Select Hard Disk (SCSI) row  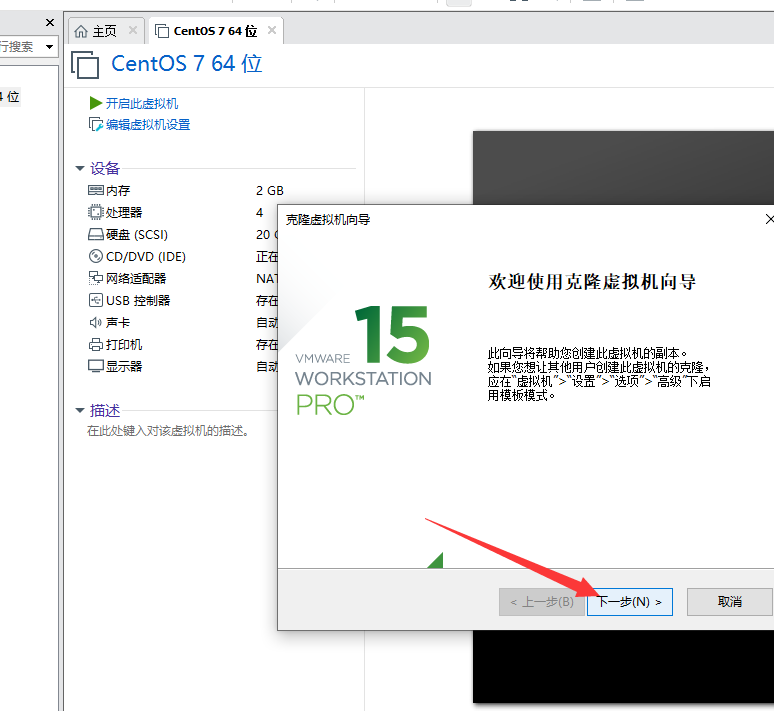click(x=183, y=235)
